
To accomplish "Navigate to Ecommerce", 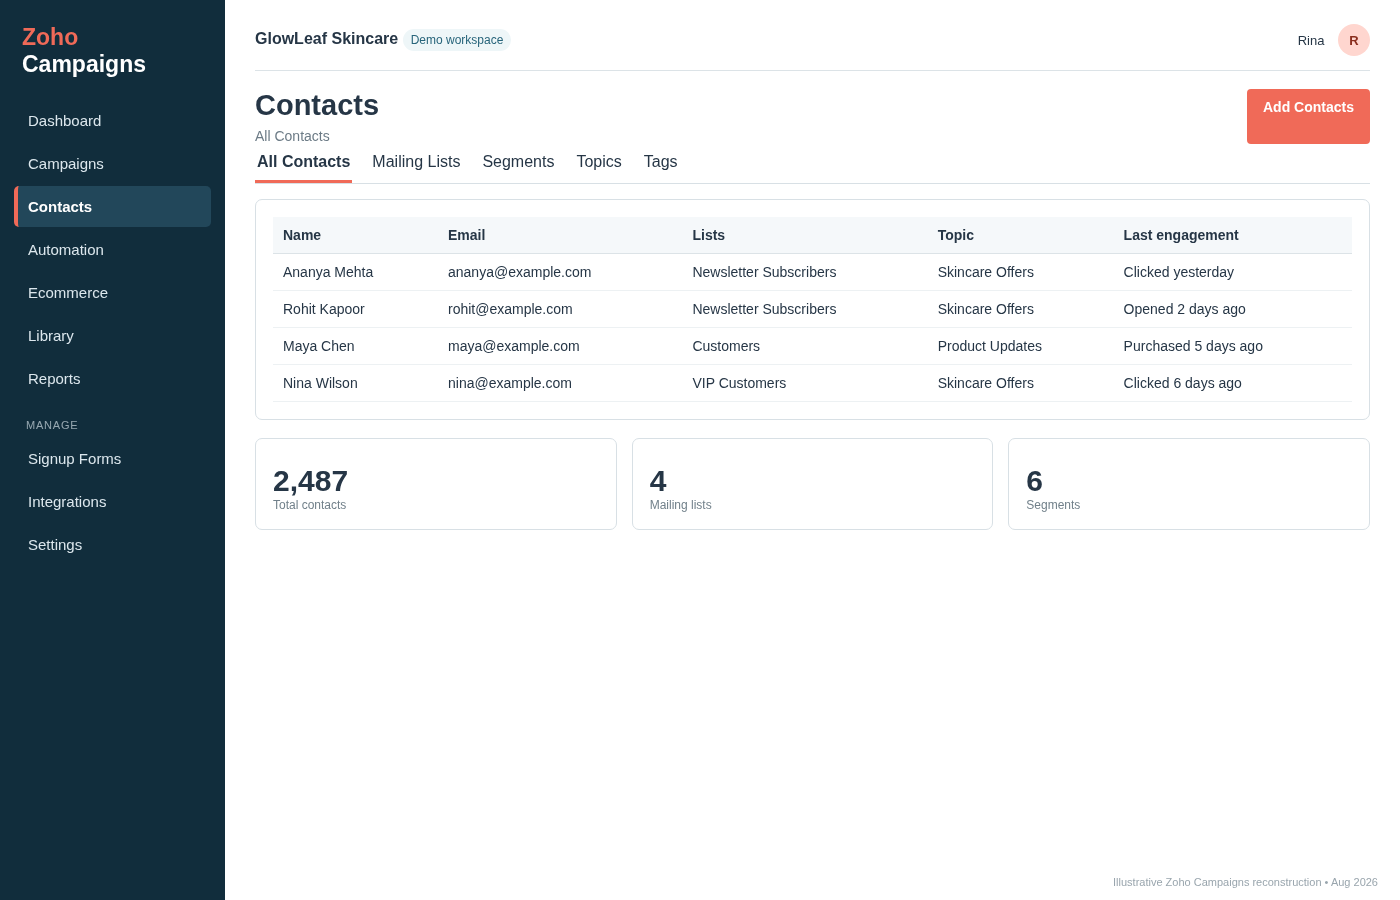I will (112, 293).
